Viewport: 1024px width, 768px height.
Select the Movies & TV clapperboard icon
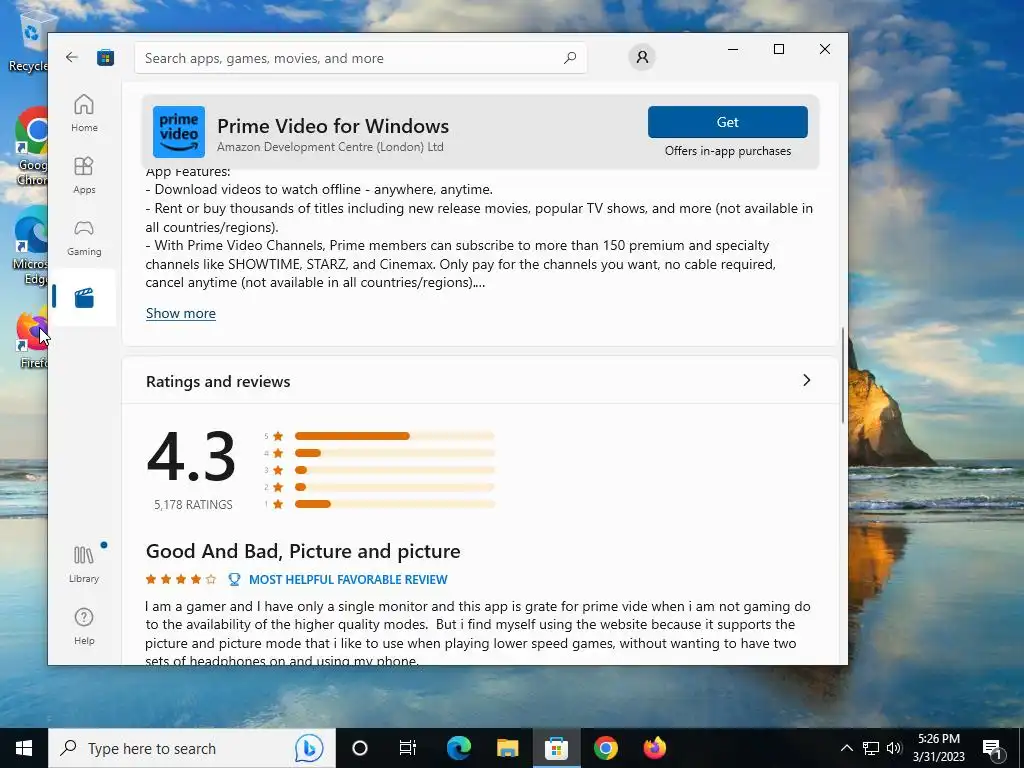pos(84,298)
